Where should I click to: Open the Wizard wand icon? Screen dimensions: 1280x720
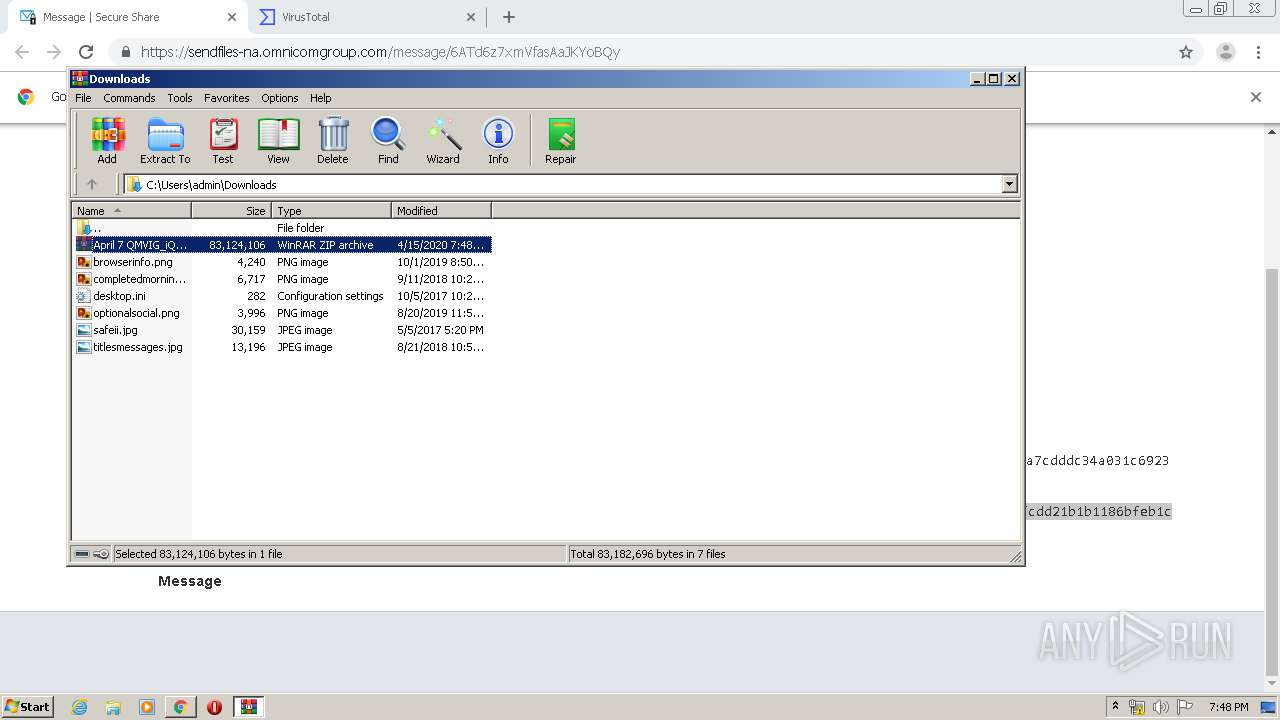pyautogui.click(x=443, y=140)
